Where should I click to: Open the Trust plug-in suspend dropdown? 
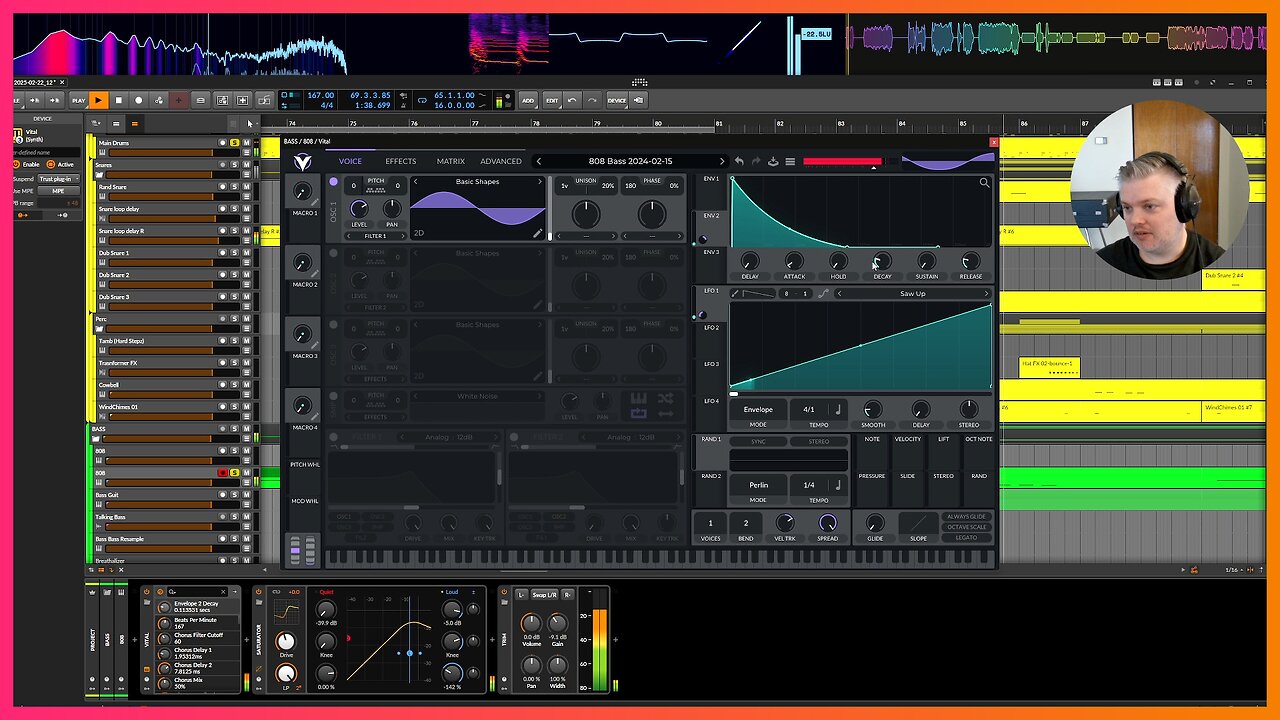pos(59,178)
